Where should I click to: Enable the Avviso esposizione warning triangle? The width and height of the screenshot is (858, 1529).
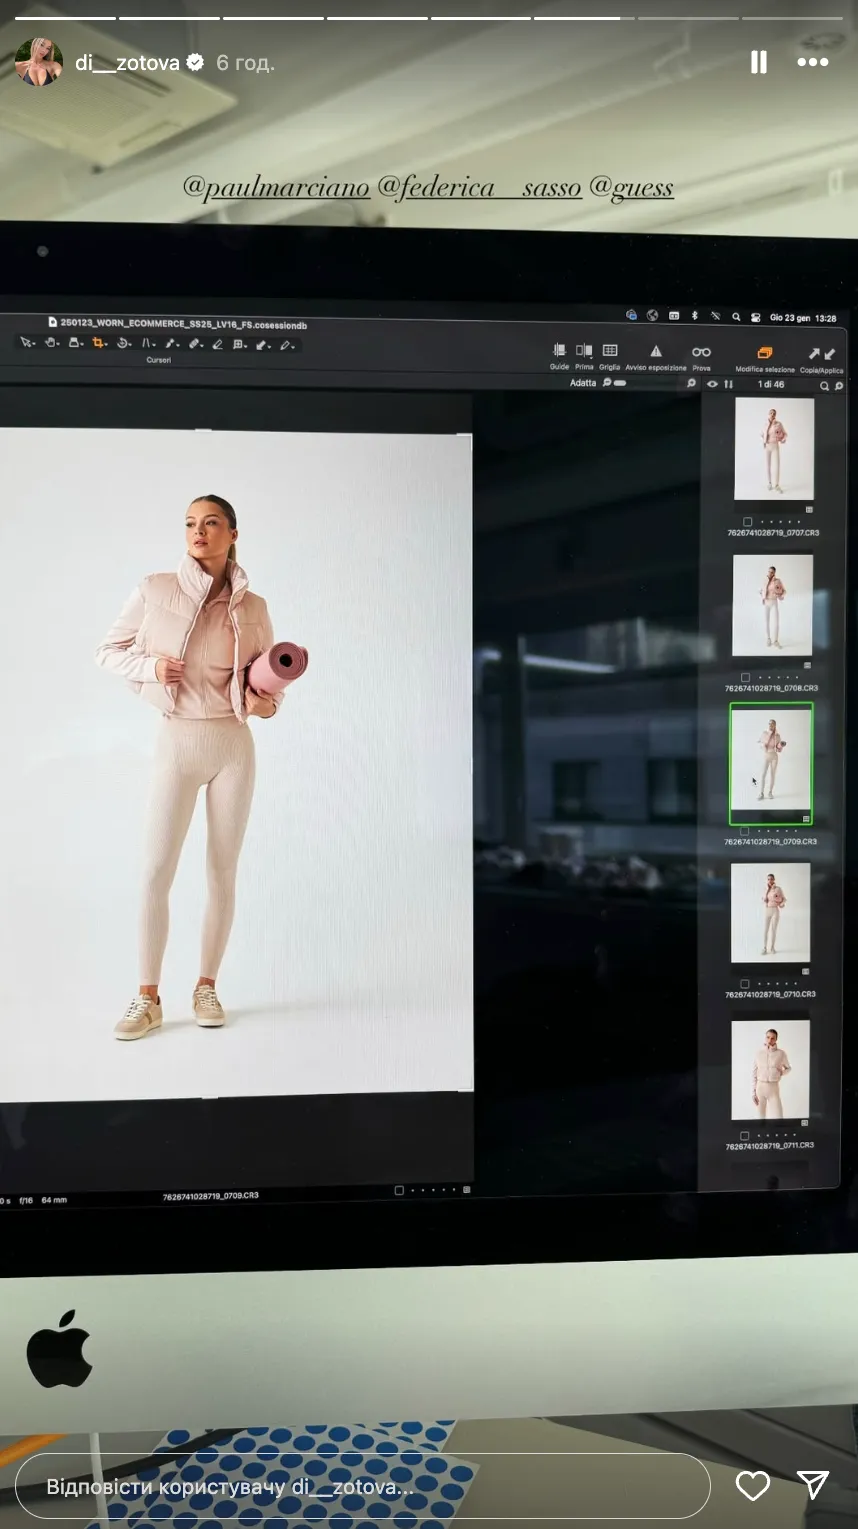(x=656, y=352)
